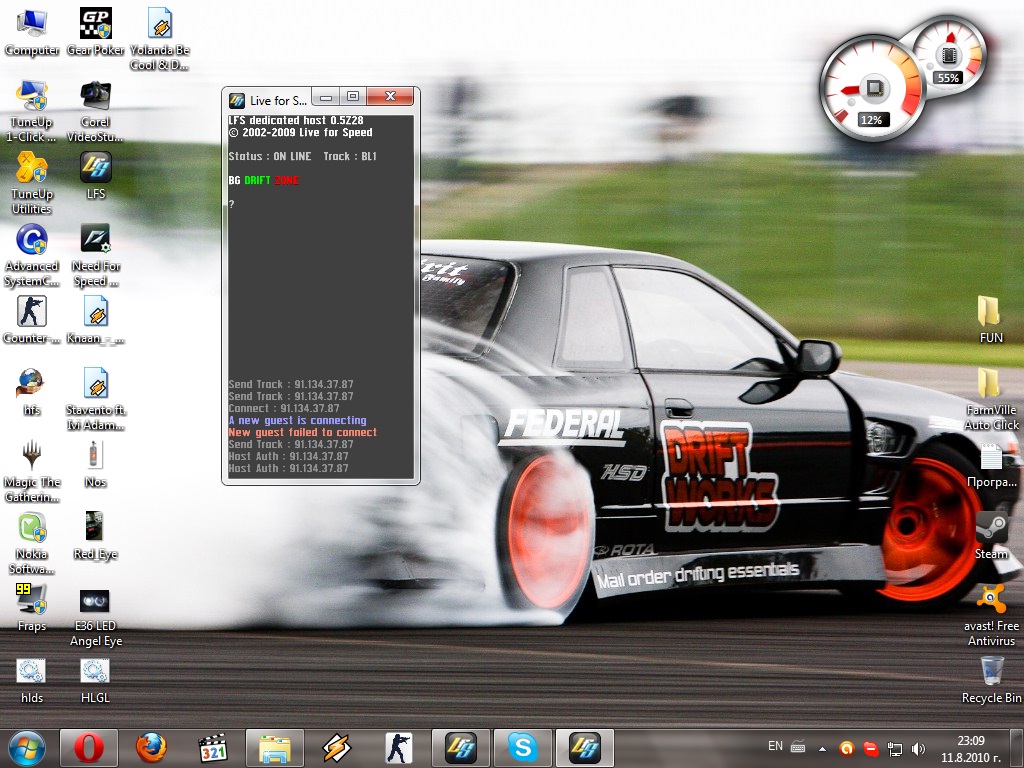Close the Live for Speed host window
Screen dimensions: 1024x768
390,97
